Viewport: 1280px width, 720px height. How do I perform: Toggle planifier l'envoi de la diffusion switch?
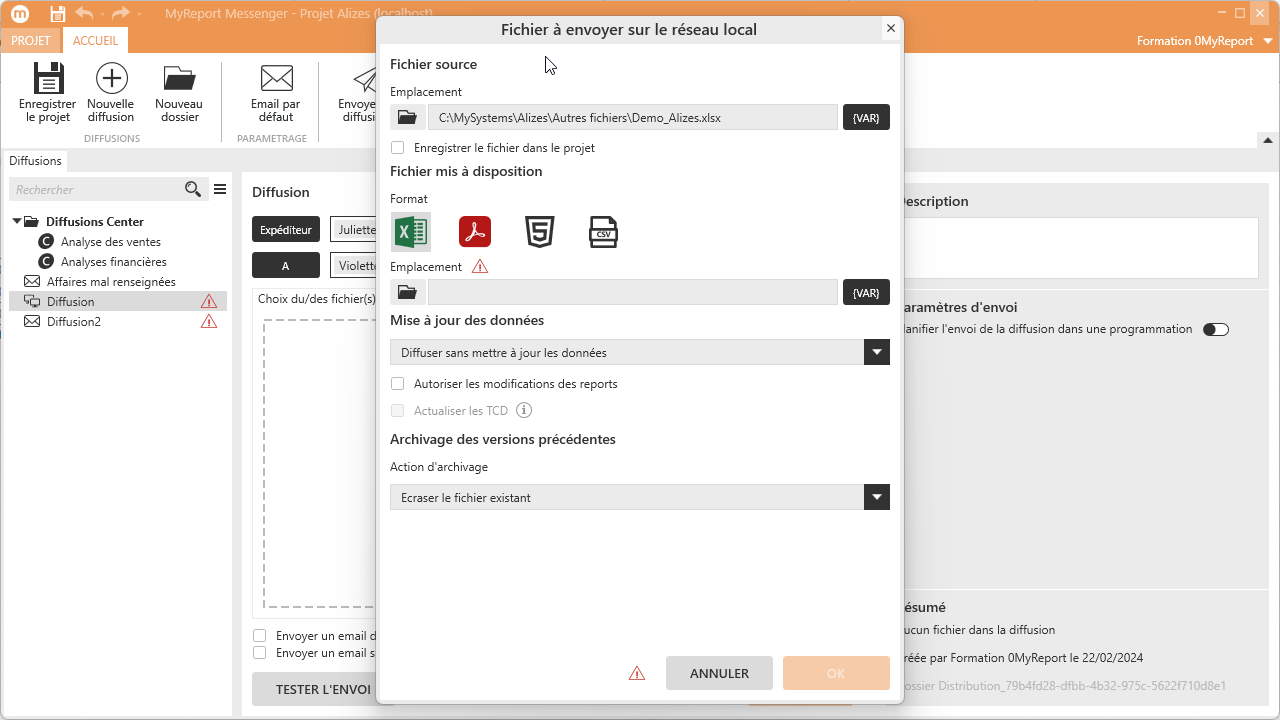[x=1215, y=330]
